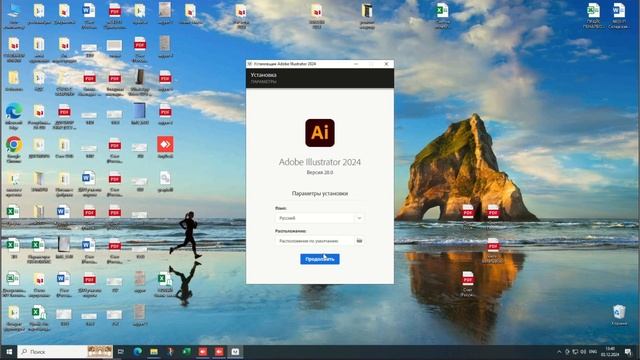Open the green Excel icon on the taskbar
This screenshot has height=360, width=640.
coord(187,351)
